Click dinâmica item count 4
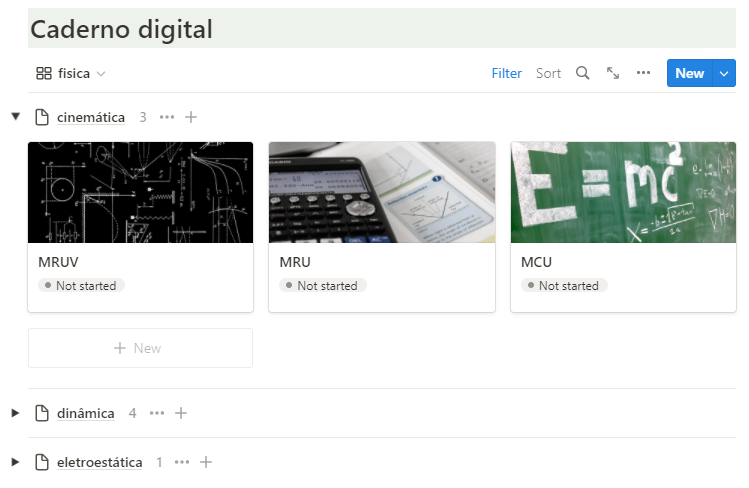749x488 pixels. click(x=132, y=413)
